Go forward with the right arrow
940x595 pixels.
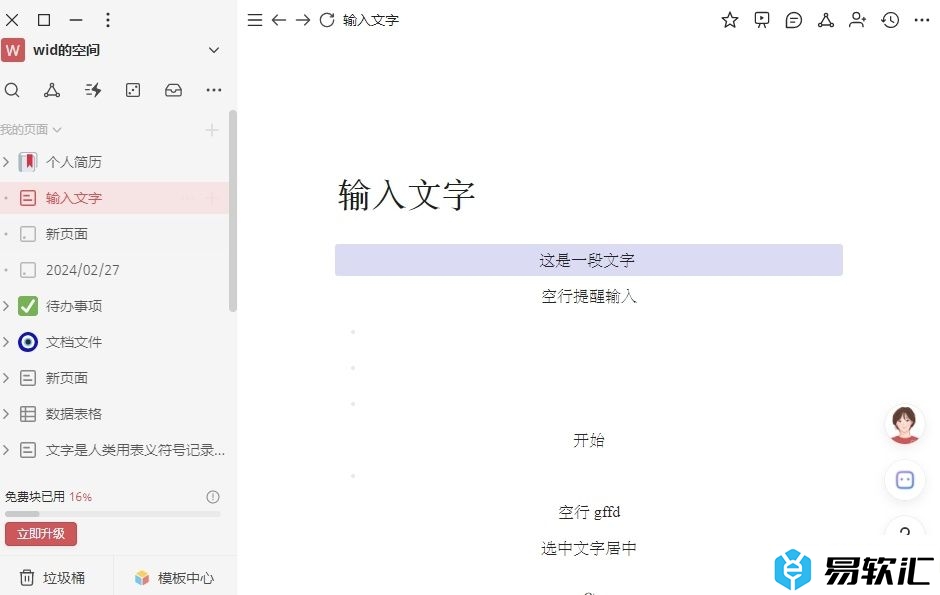pyautogui.click(x=303, y=20)
